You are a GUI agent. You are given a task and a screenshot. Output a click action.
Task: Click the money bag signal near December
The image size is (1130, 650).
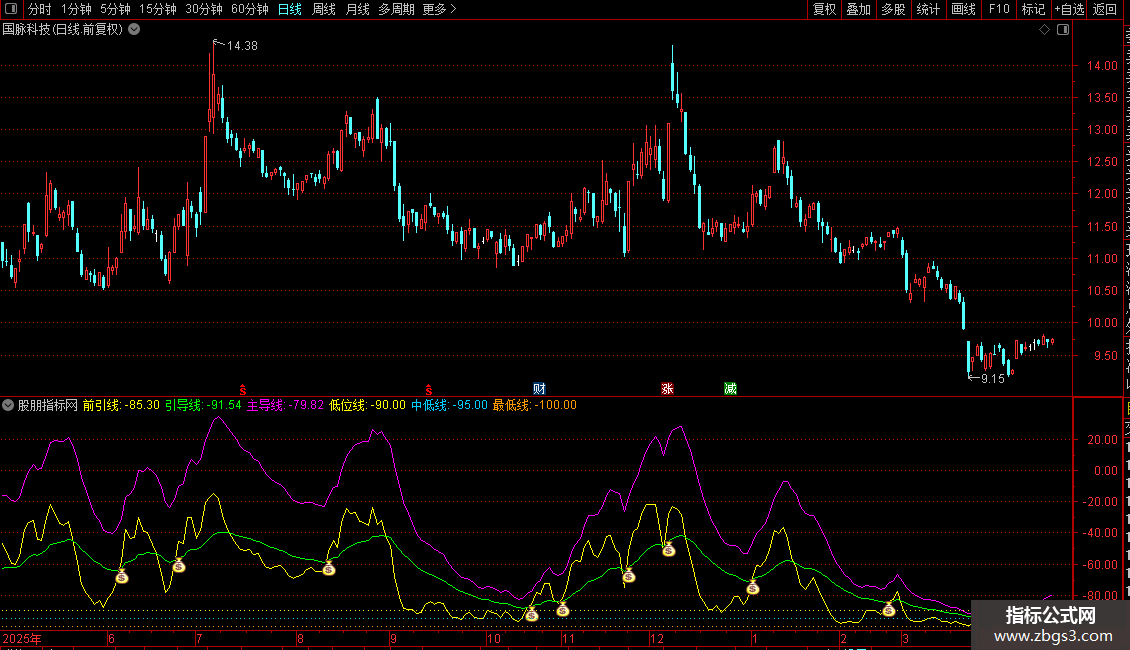pyautogui.click(x=668, y=549)
